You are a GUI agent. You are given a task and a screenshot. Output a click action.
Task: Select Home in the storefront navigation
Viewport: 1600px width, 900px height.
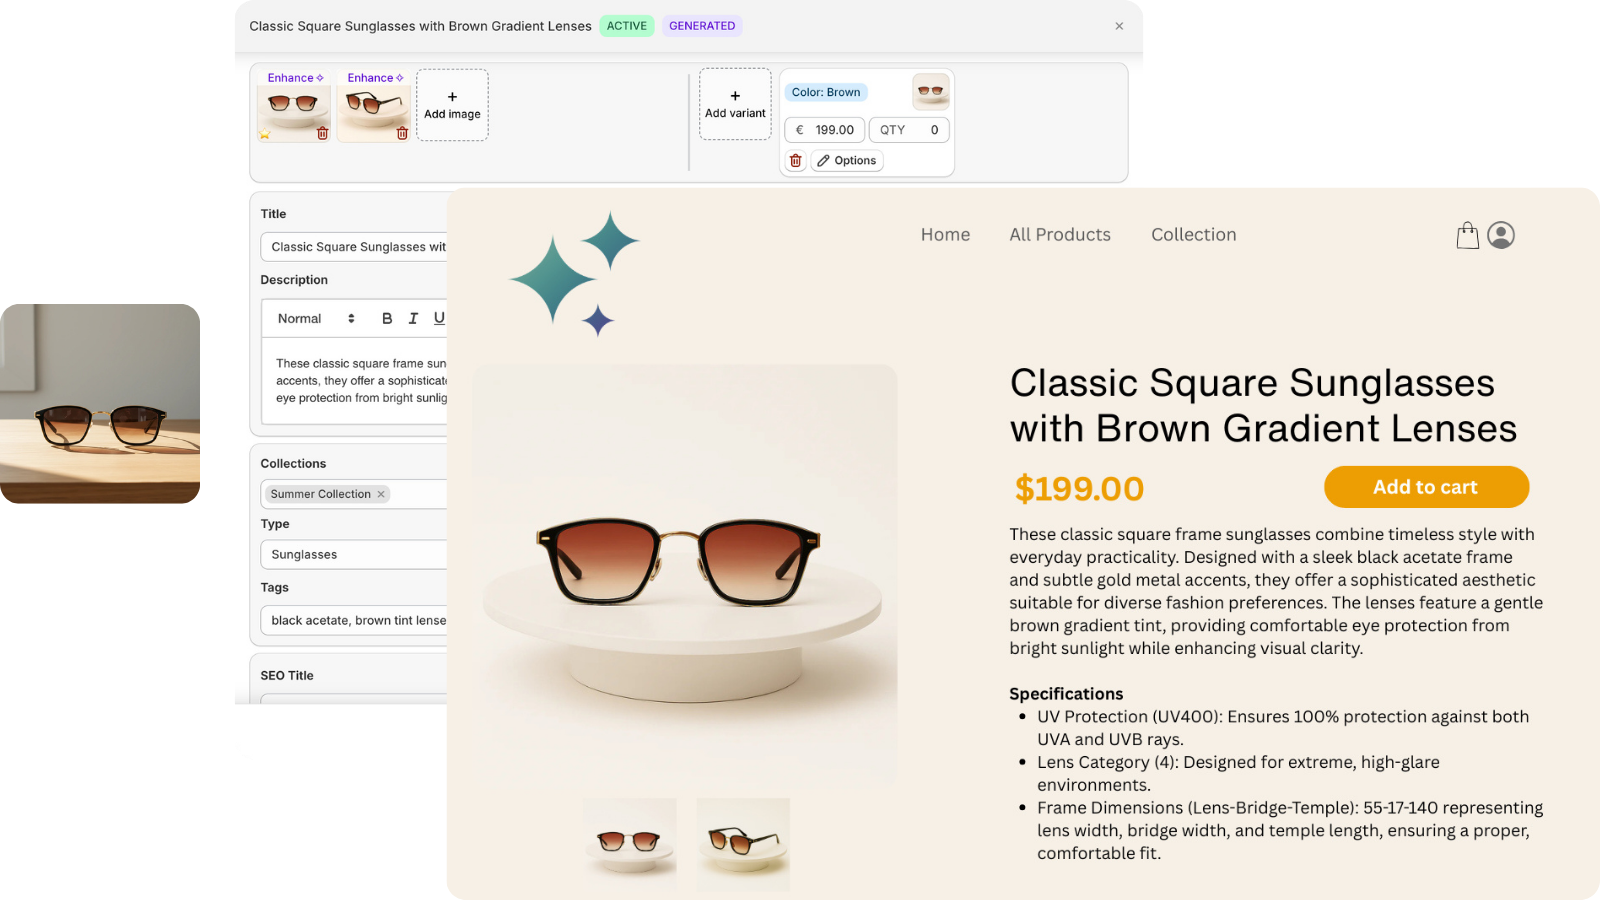(945, 234)
